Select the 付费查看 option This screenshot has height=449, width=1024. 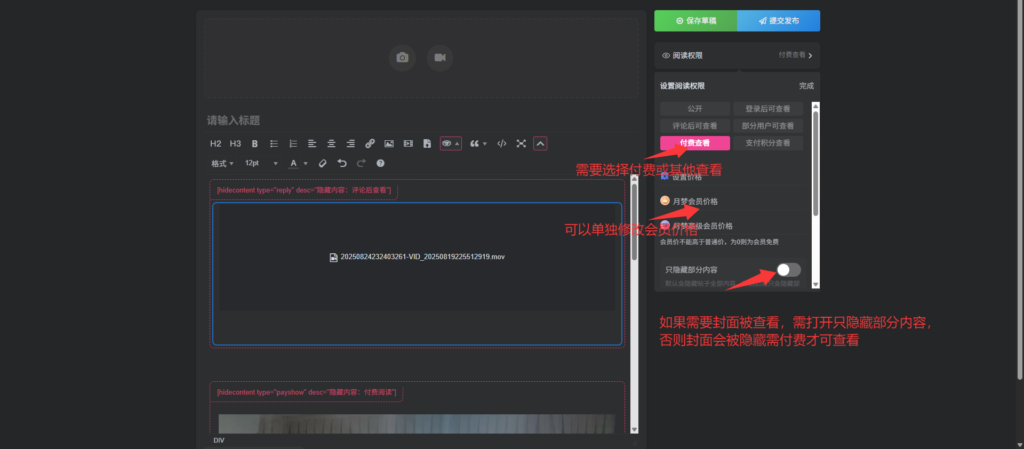tap(695, 143)
